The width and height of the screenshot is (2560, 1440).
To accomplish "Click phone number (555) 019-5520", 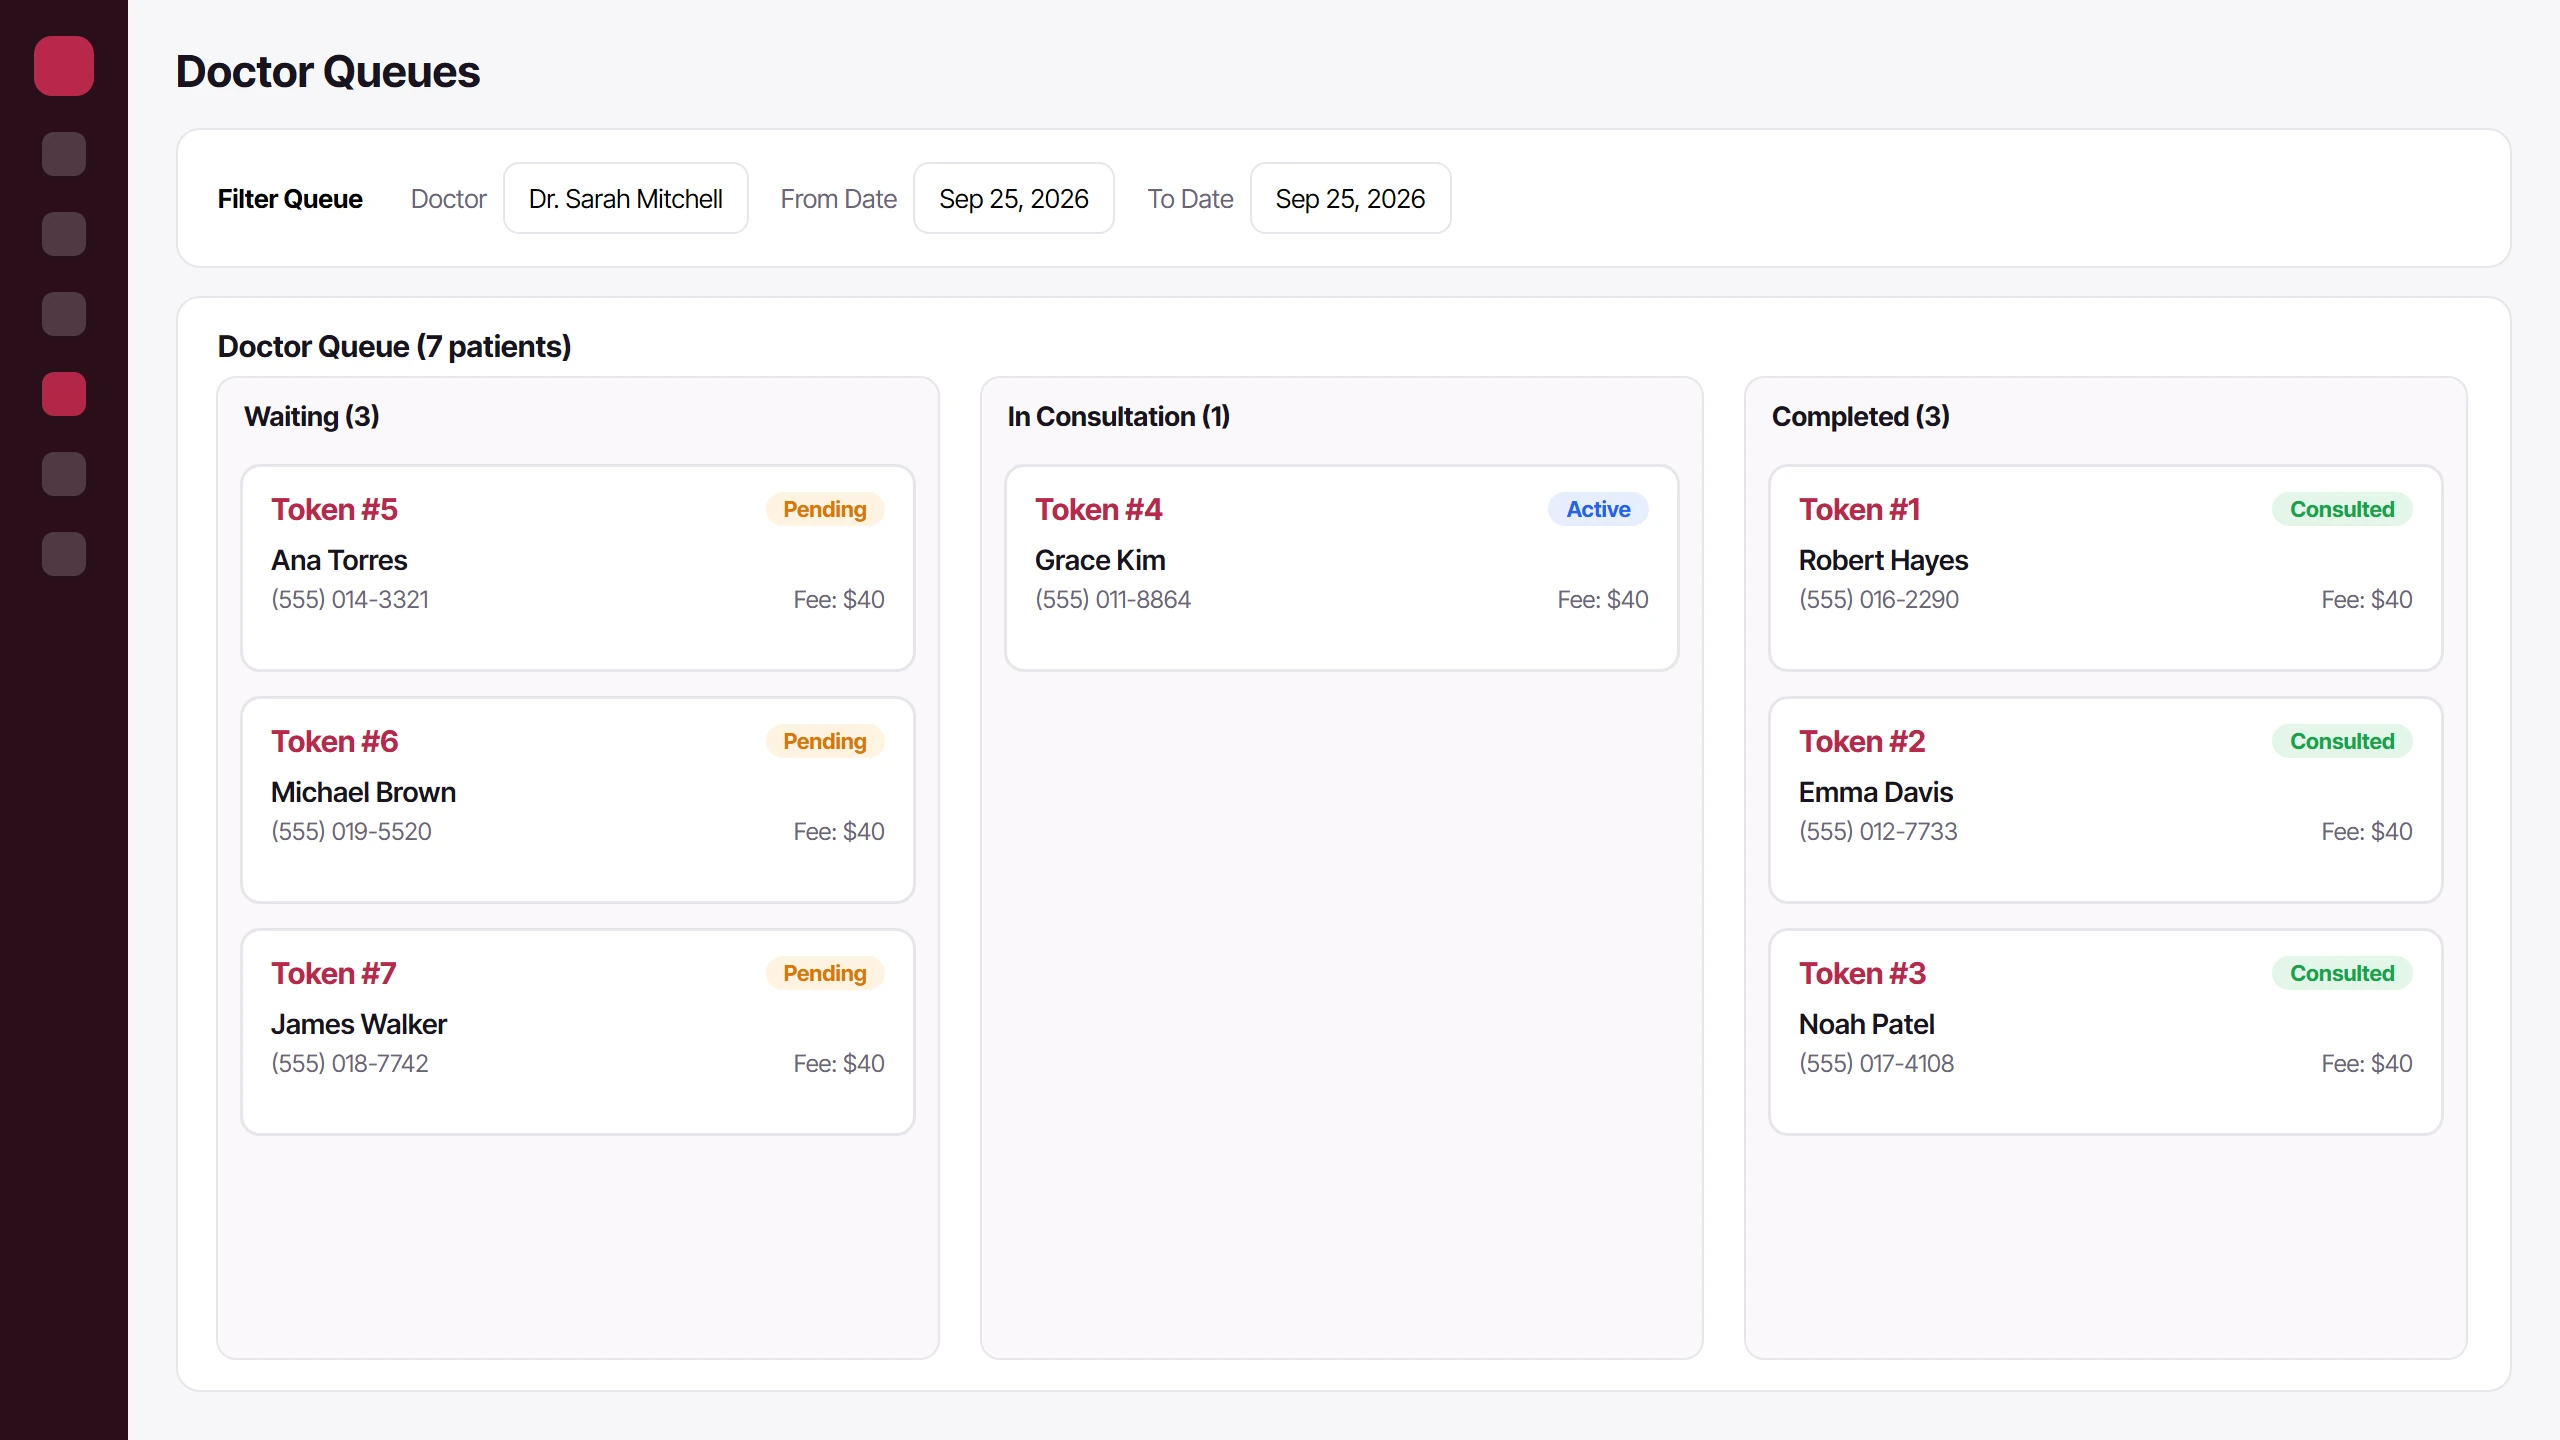I will tap(351, 831).
